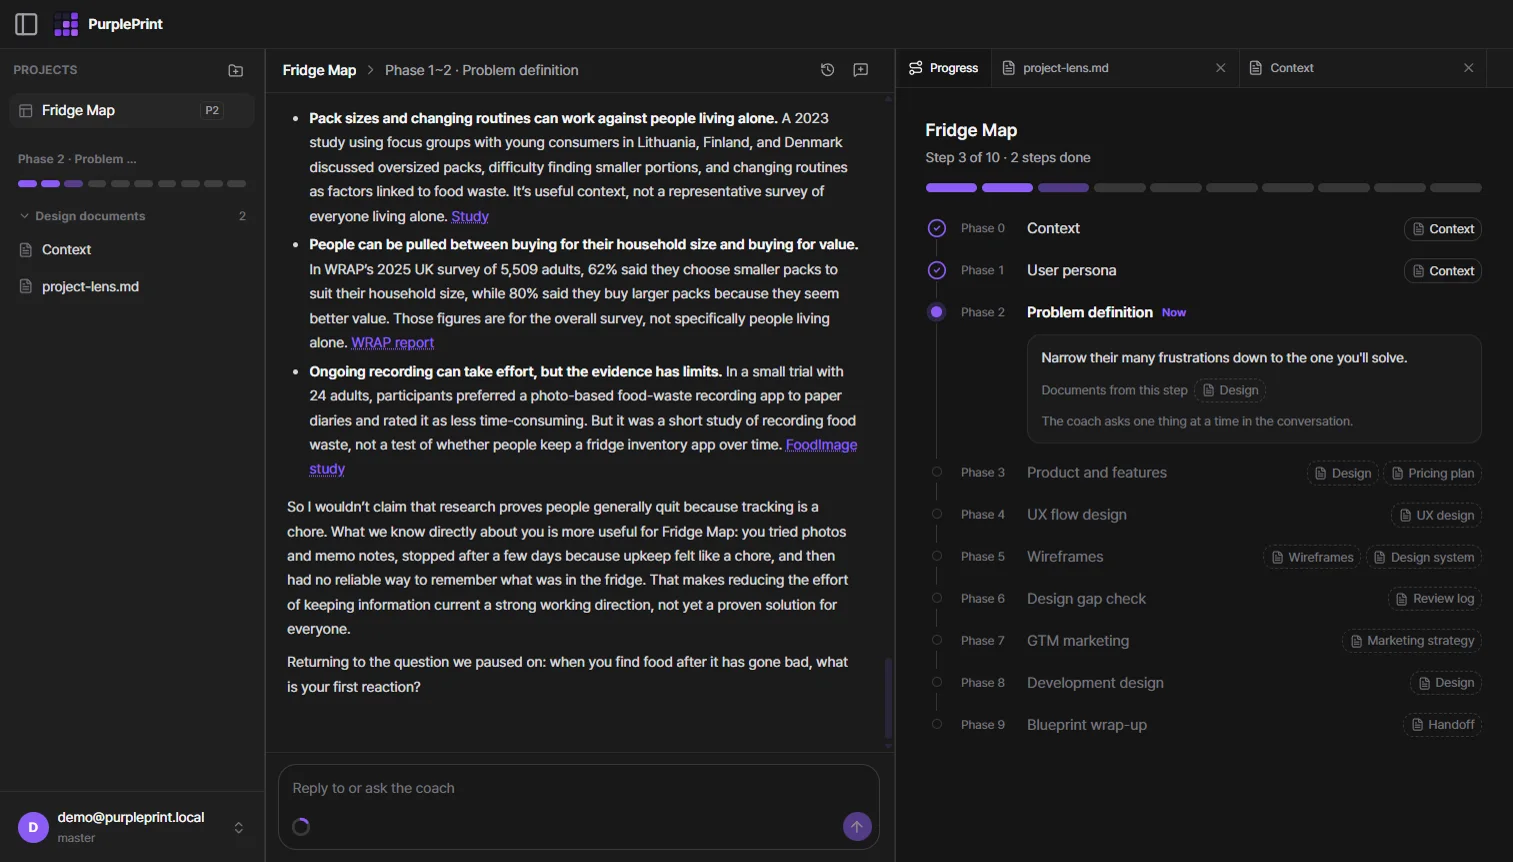The height and width of the screenshot is (862, 1513).
Task: Open the conversation history icon
Action: pyautogui.click(x=827, y=70)
